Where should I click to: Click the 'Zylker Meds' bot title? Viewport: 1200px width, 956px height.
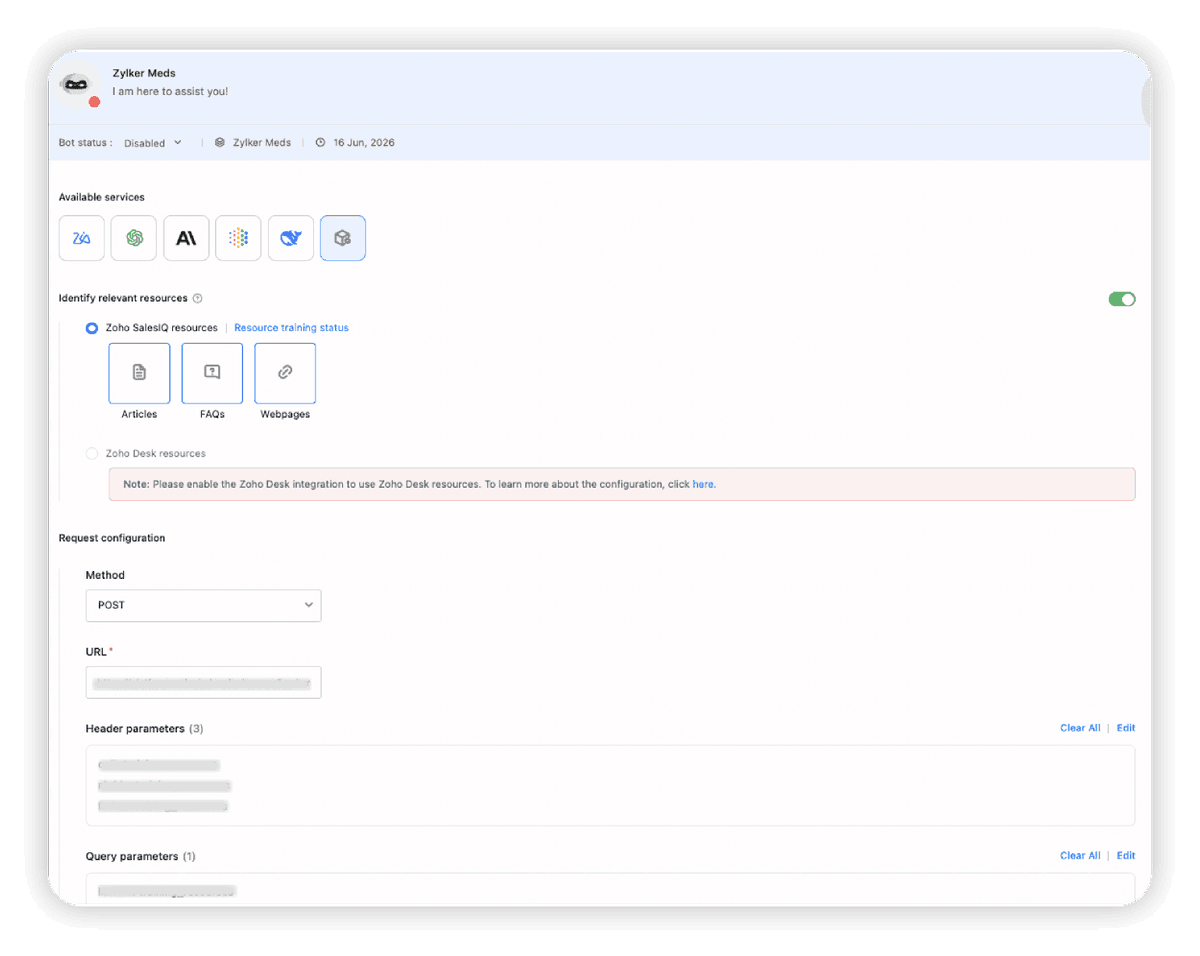pyautogui.click(x=144, y=73)
